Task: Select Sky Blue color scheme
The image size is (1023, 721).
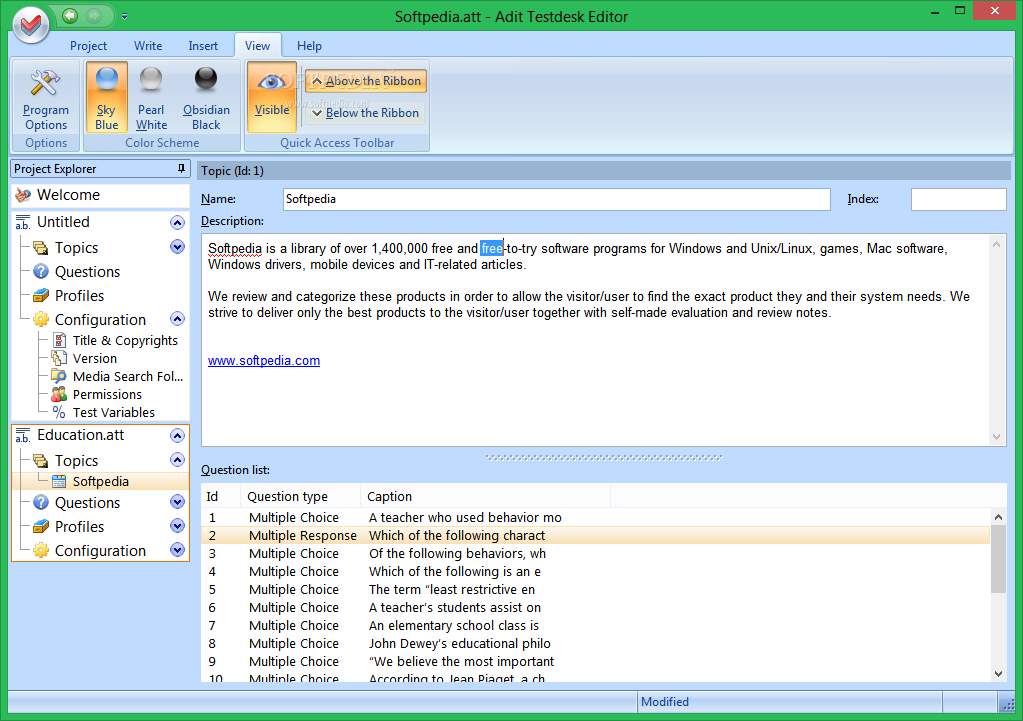Action: click(x=106, y=98)
